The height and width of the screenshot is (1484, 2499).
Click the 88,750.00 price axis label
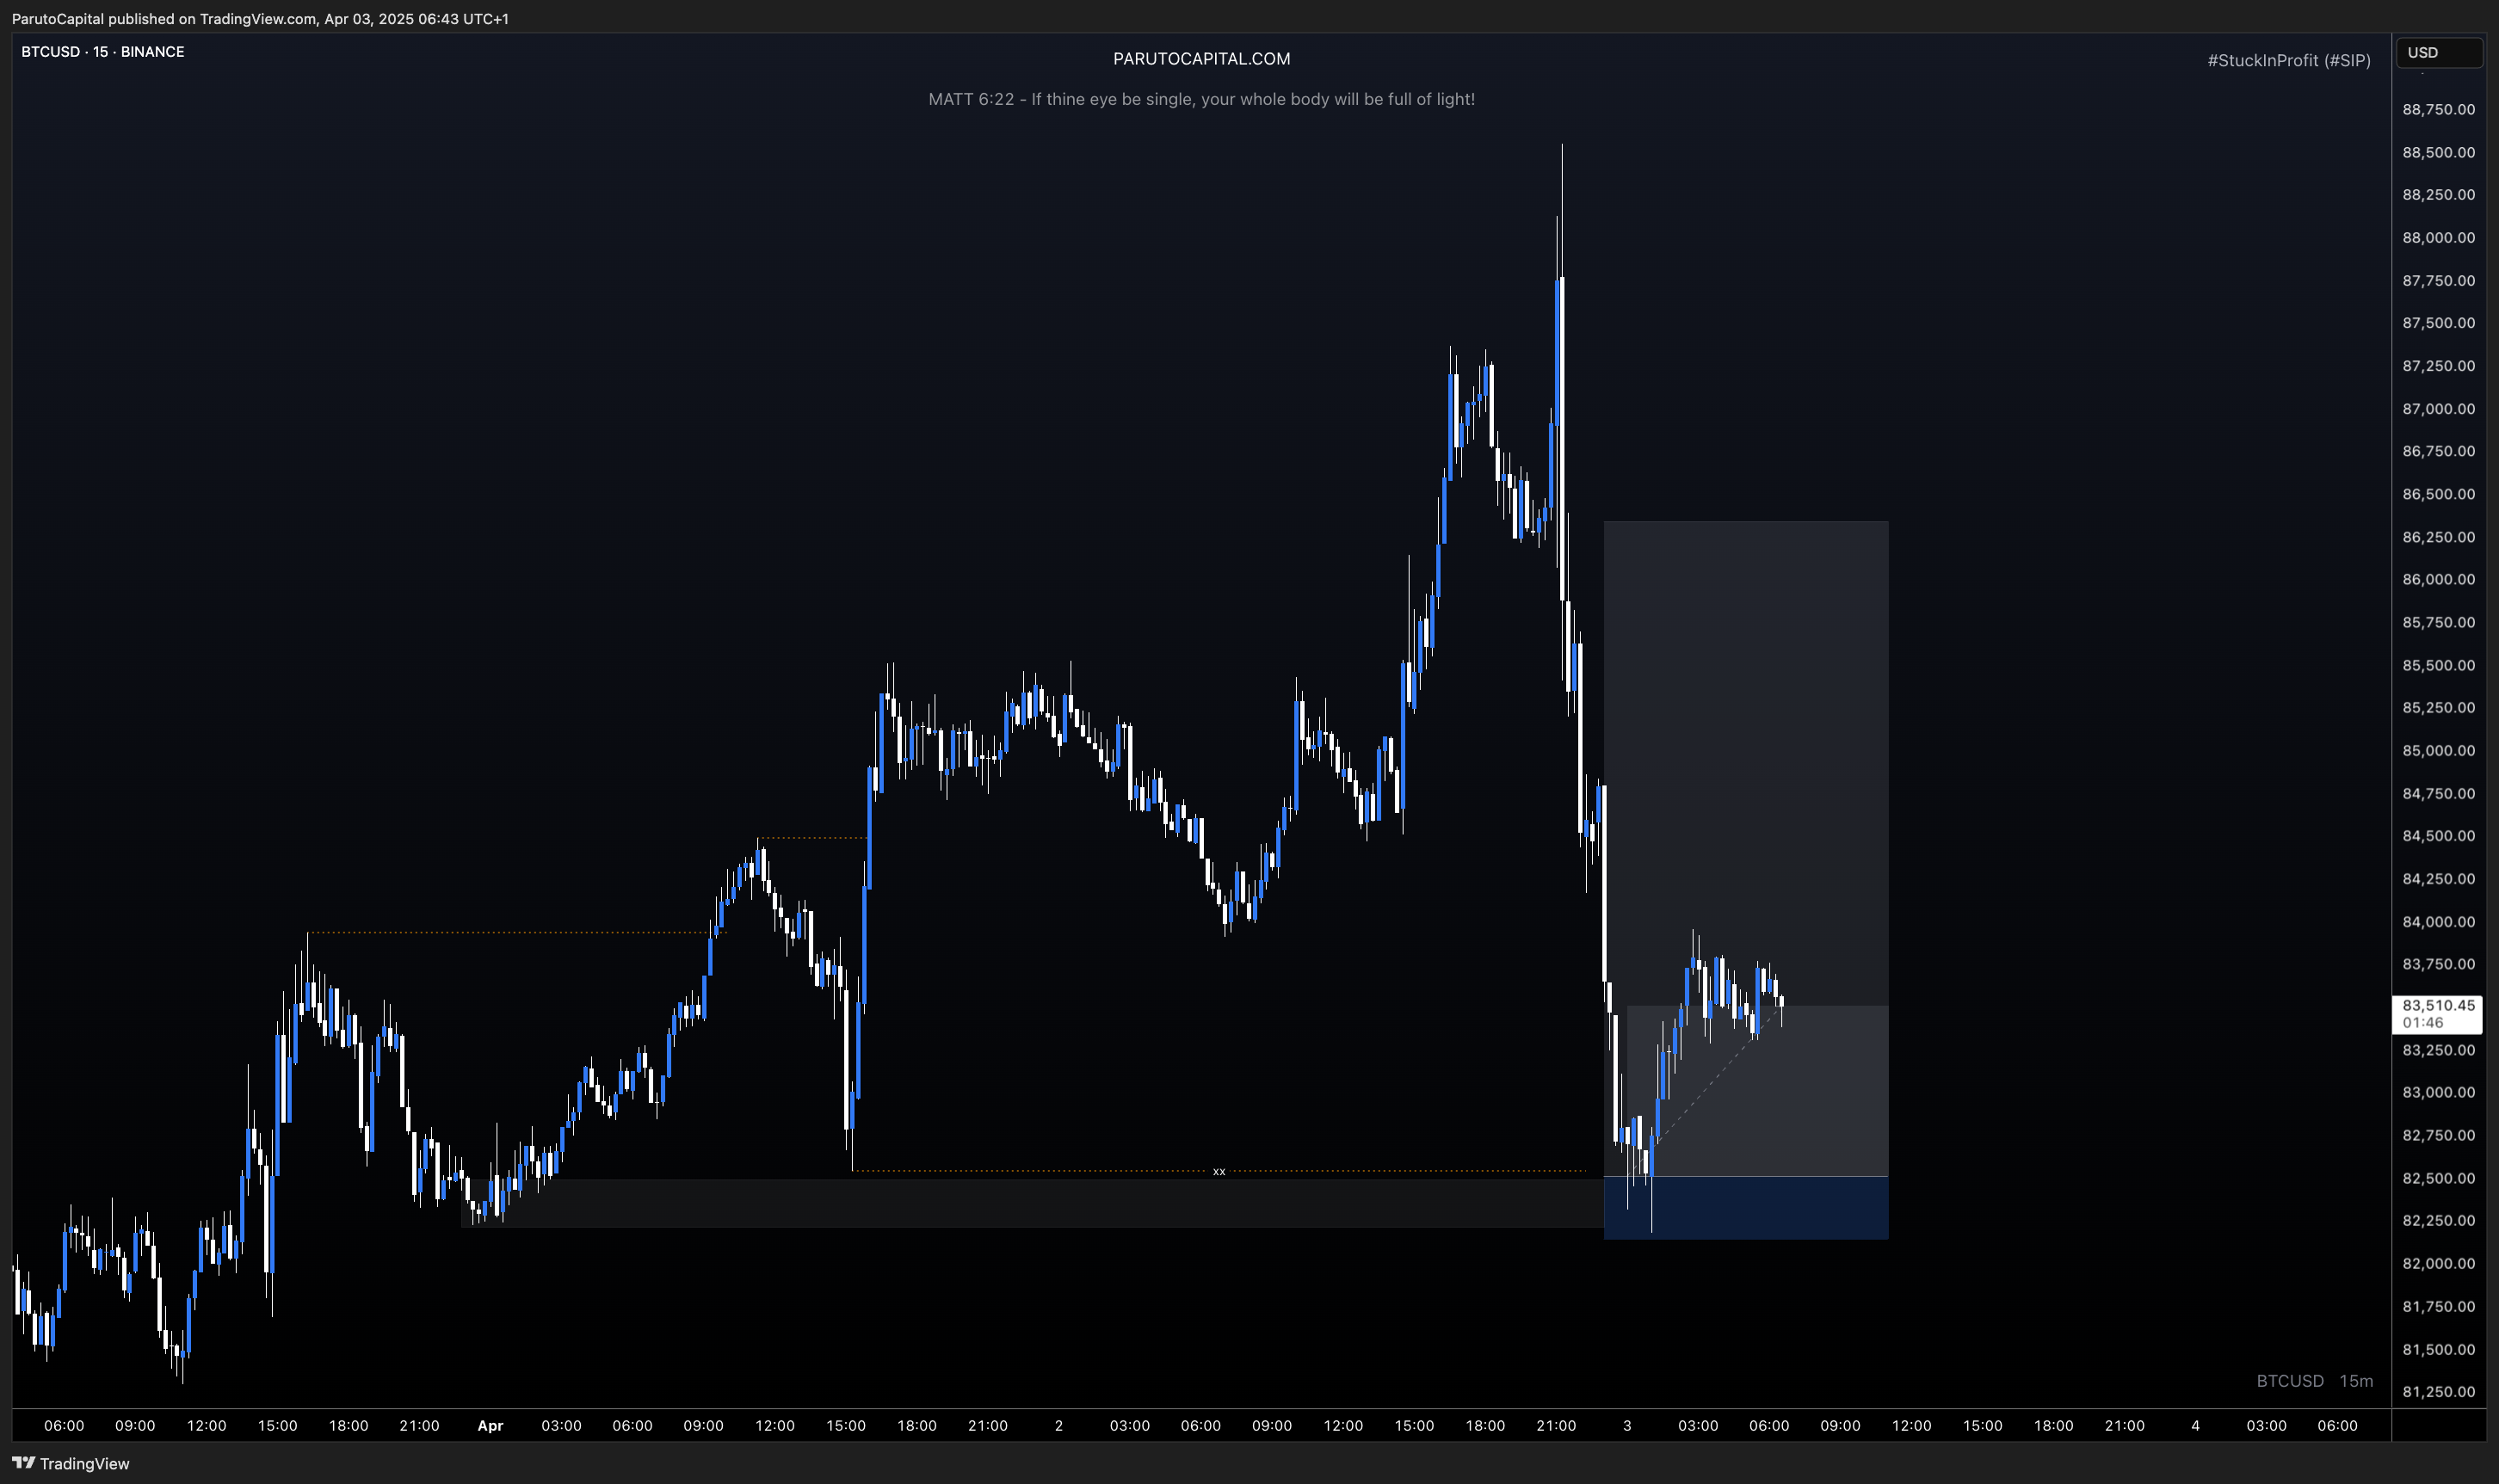tap(2438, 109)
